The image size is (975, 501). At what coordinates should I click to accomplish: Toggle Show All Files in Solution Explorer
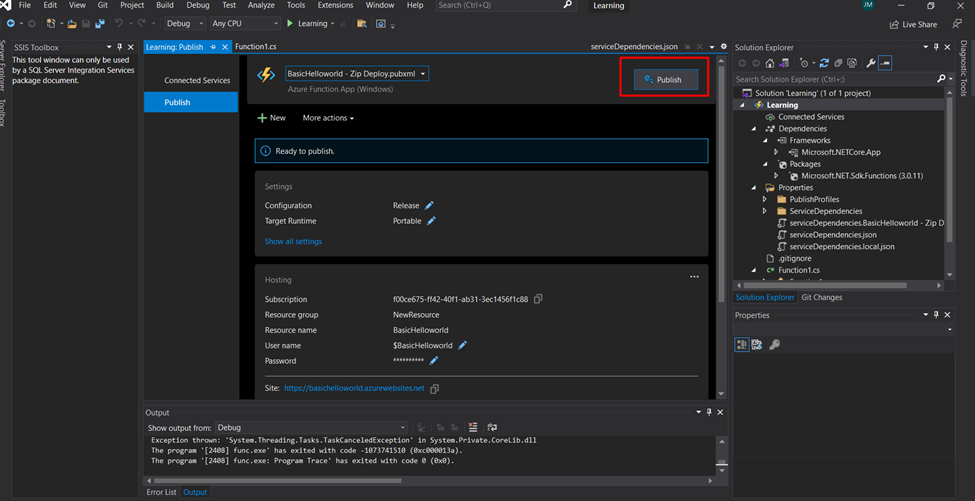(852, 63)
